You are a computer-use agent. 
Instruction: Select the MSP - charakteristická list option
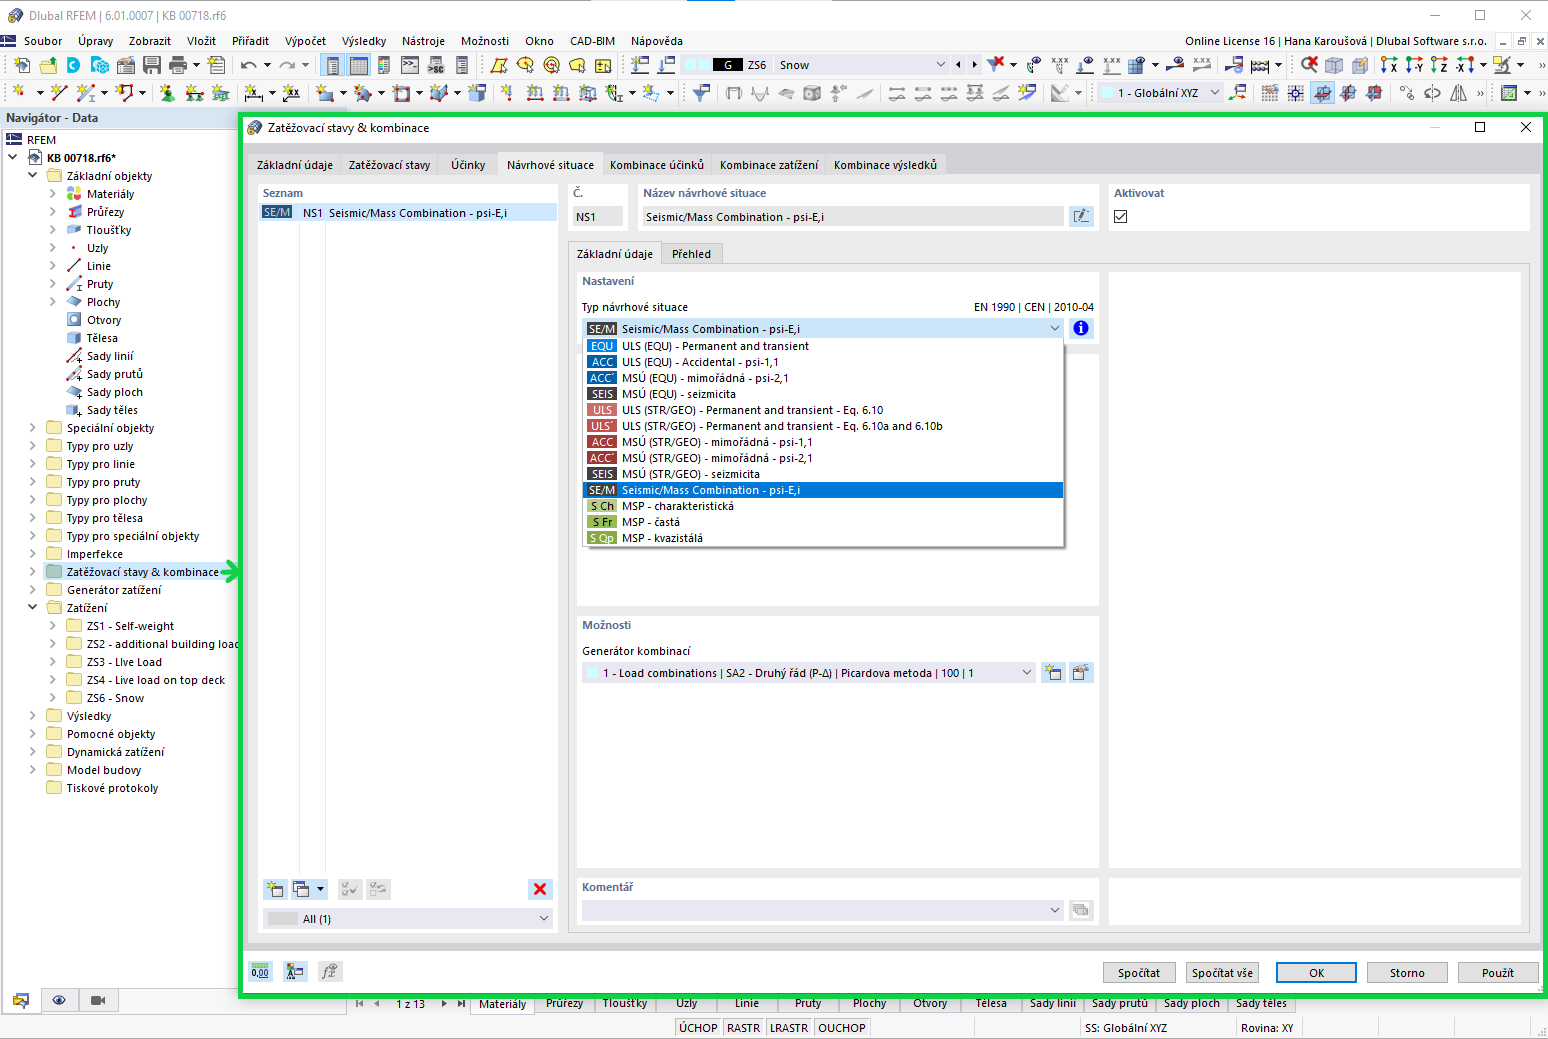823,506
